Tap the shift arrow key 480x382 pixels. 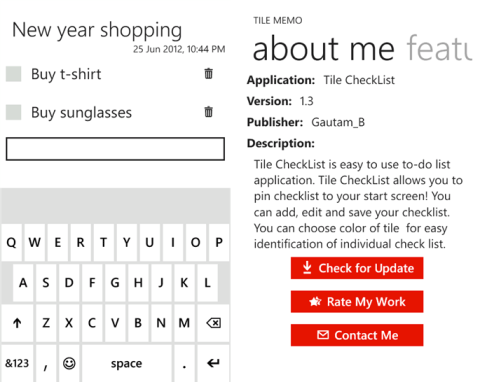17,323
